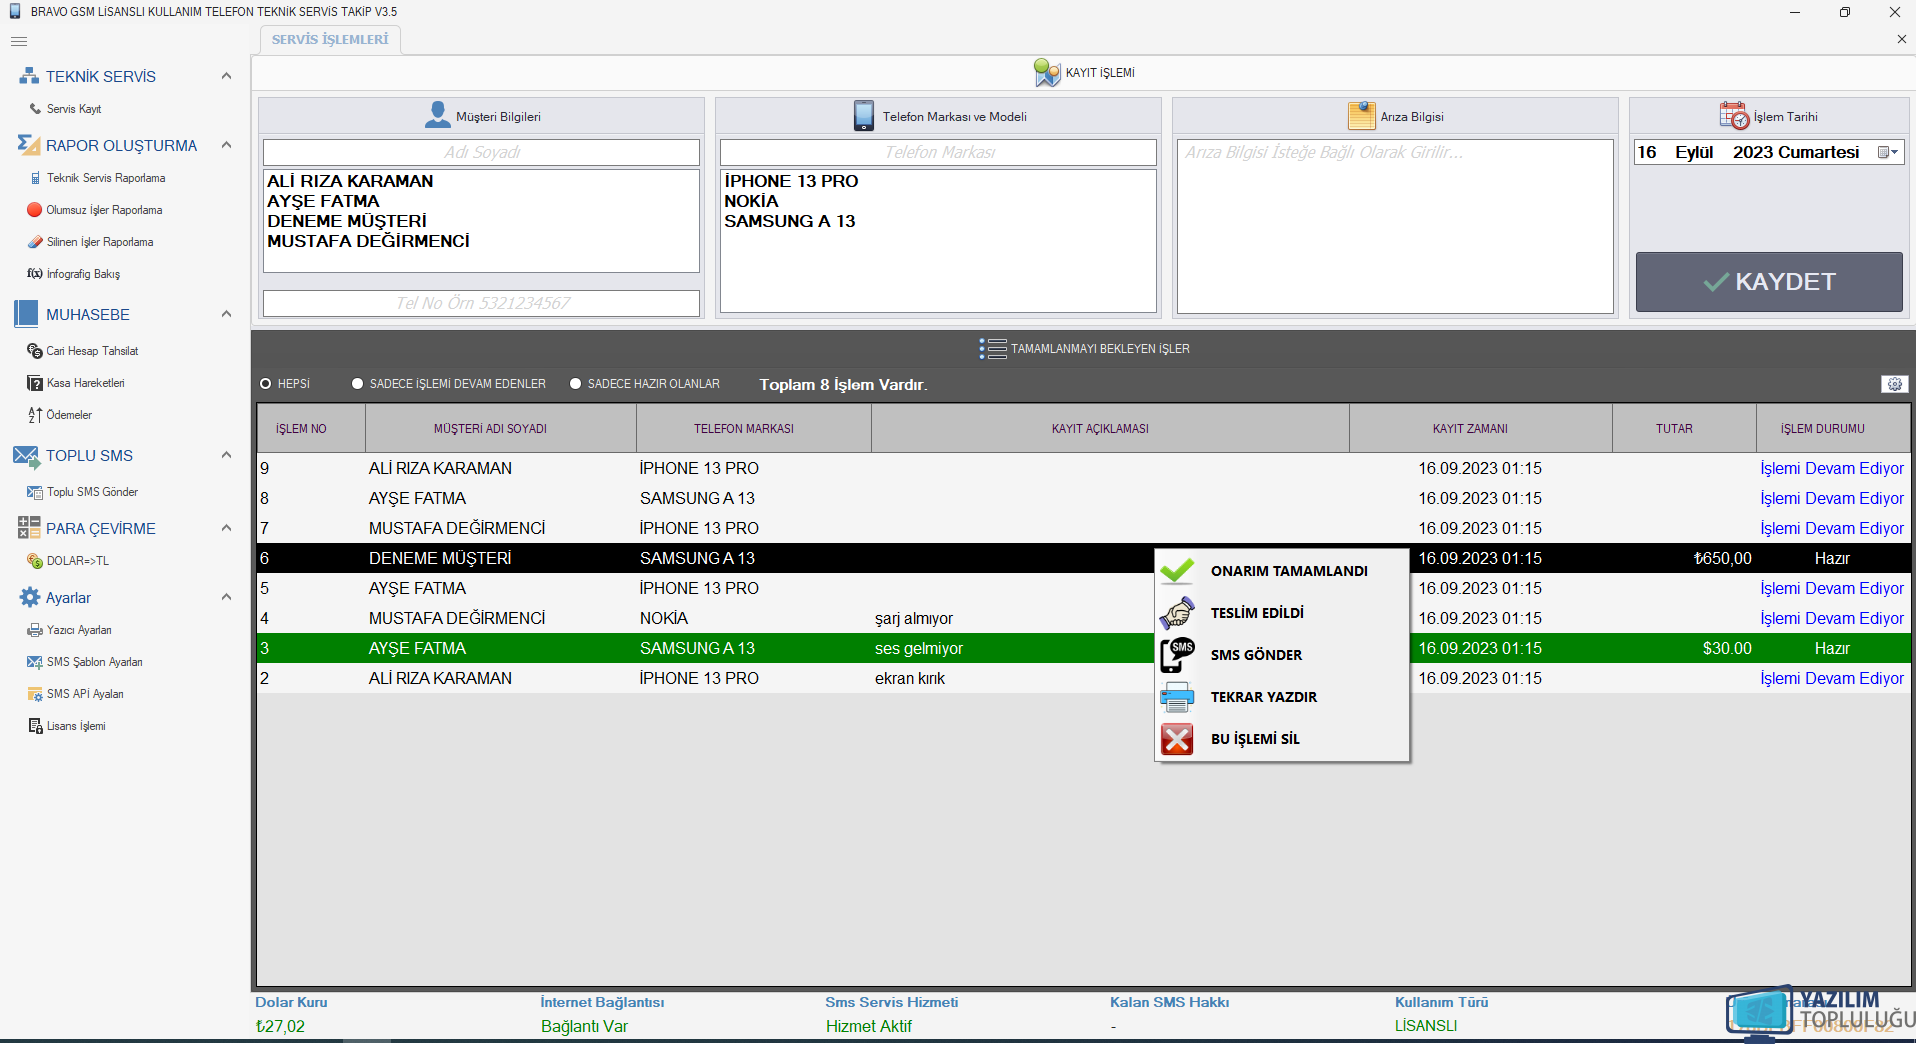Click the Servis Kayıt phone icon

(x=36, y=109)
